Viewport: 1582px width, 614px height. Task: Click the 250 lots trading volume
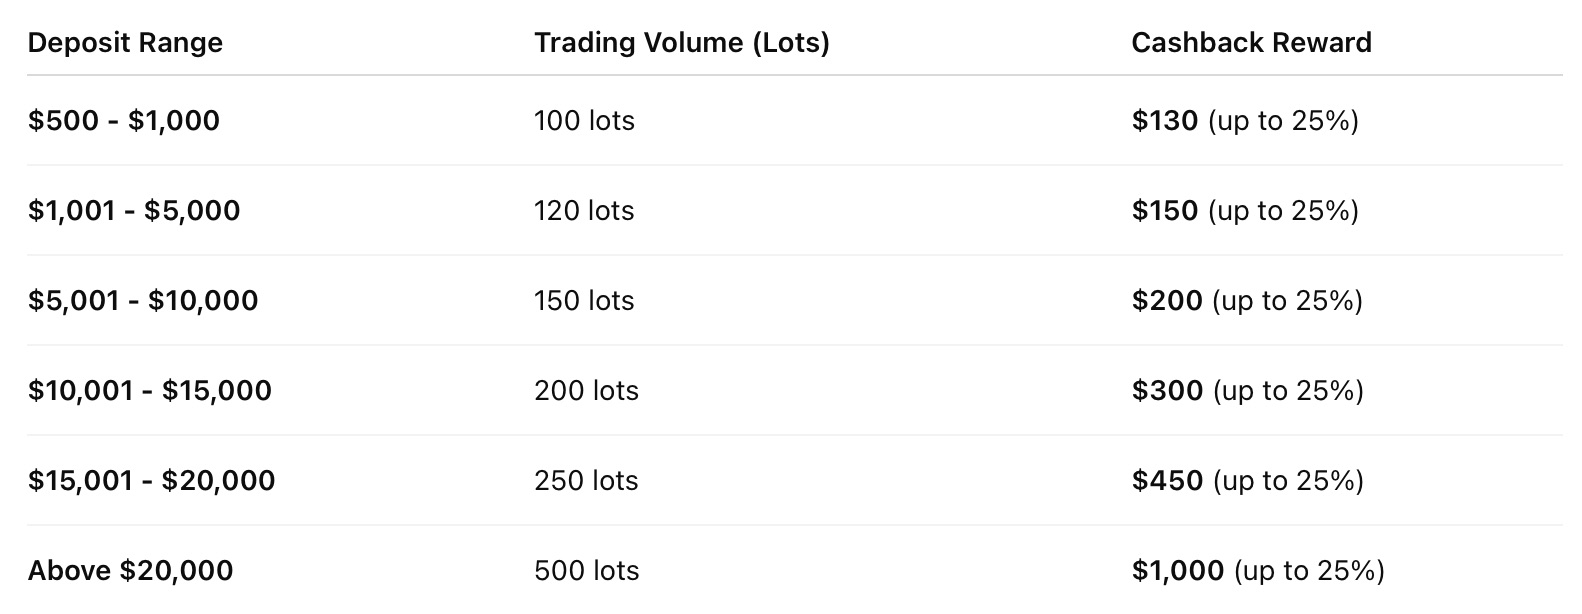pos(586,481)
